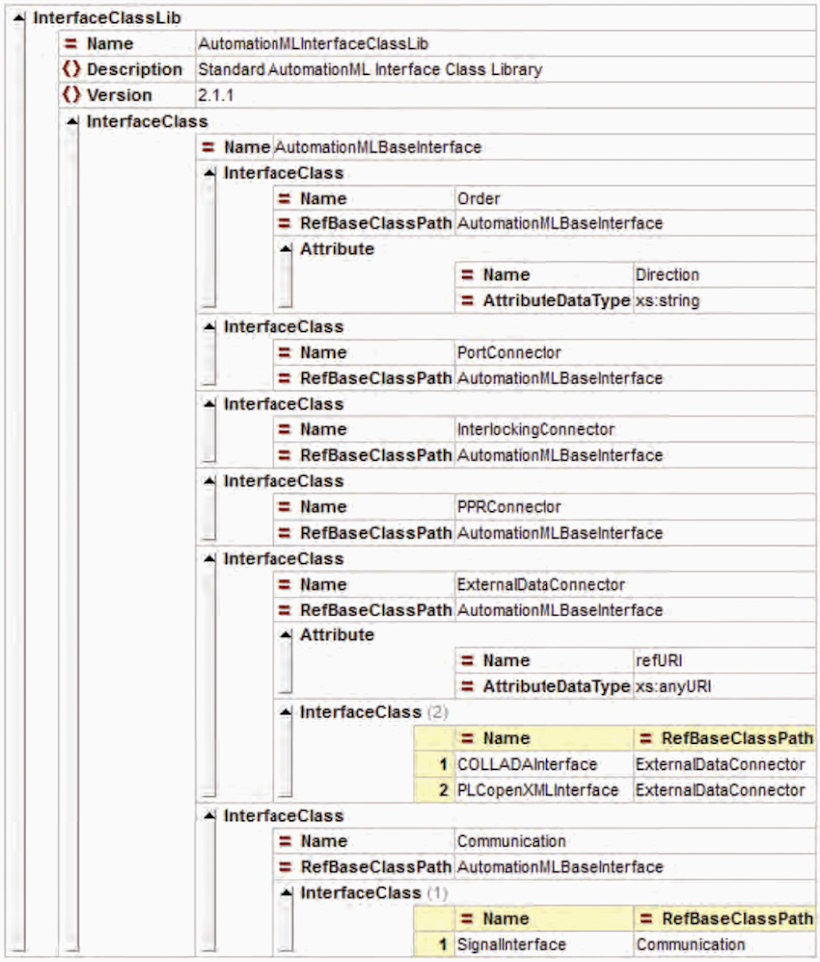This screenshot has height=962, width=820.
Task: Click equals icon next to top-level Name attribute
Action: (x=71, y=44)
